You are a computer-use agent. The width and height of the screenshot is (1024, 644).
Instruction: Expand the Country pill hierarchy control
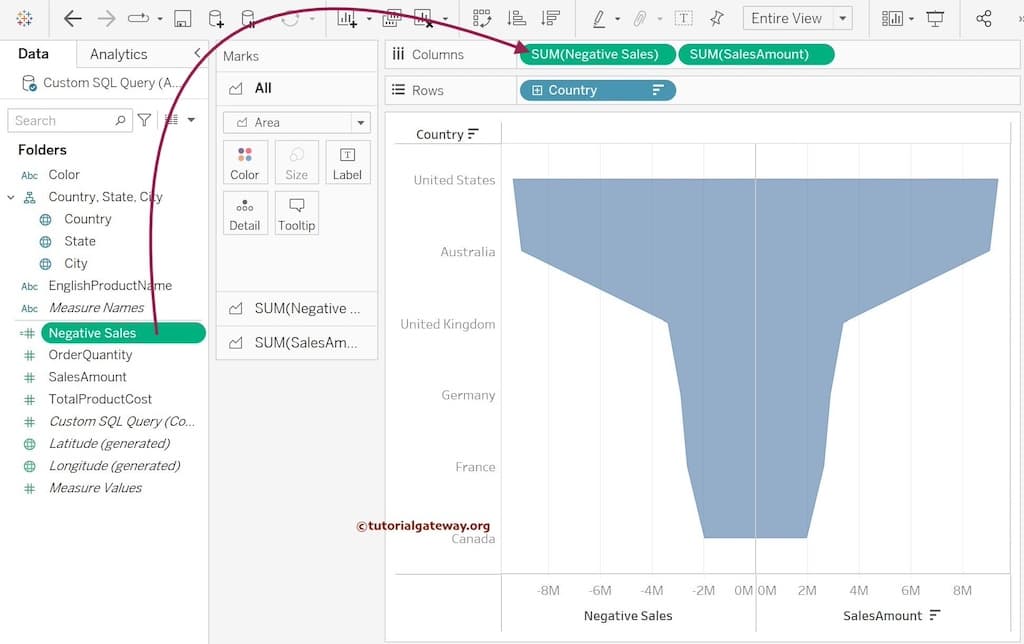coord(538,90)
